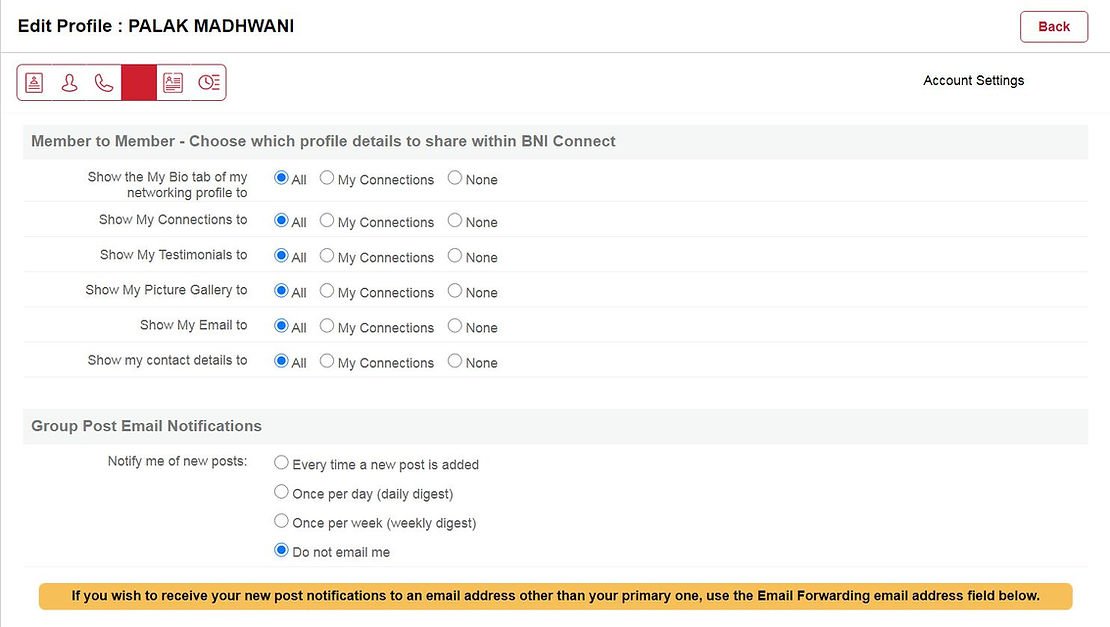Set Show My Testimonials to None
Screen dimensions: 1110x627
[x=455, y=256]
